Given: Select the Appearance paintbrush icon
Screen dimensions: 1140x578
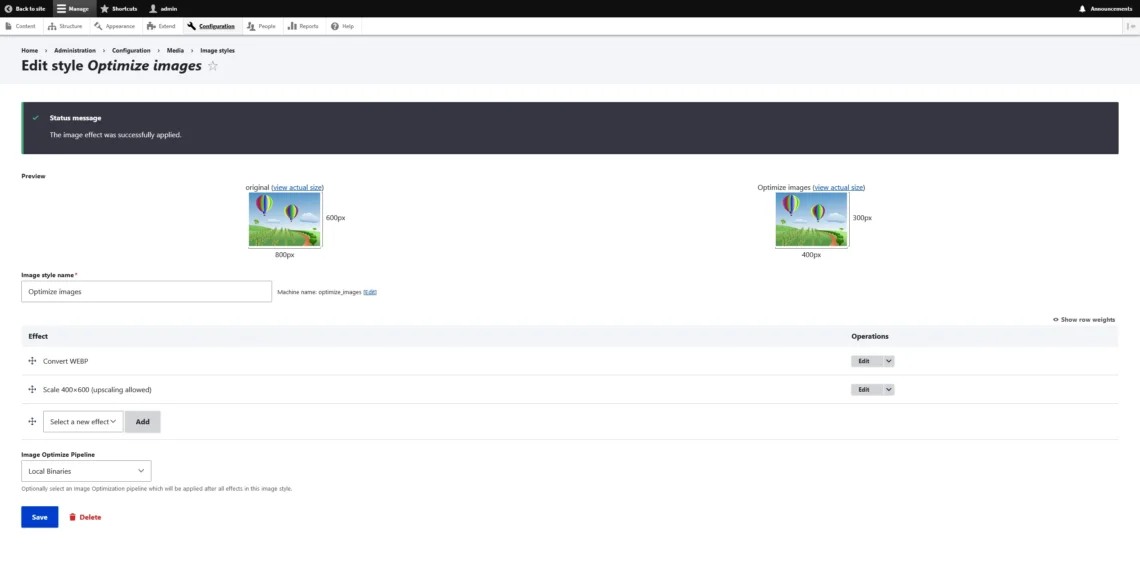Looking at the screenshot, I should click(98, 26).
